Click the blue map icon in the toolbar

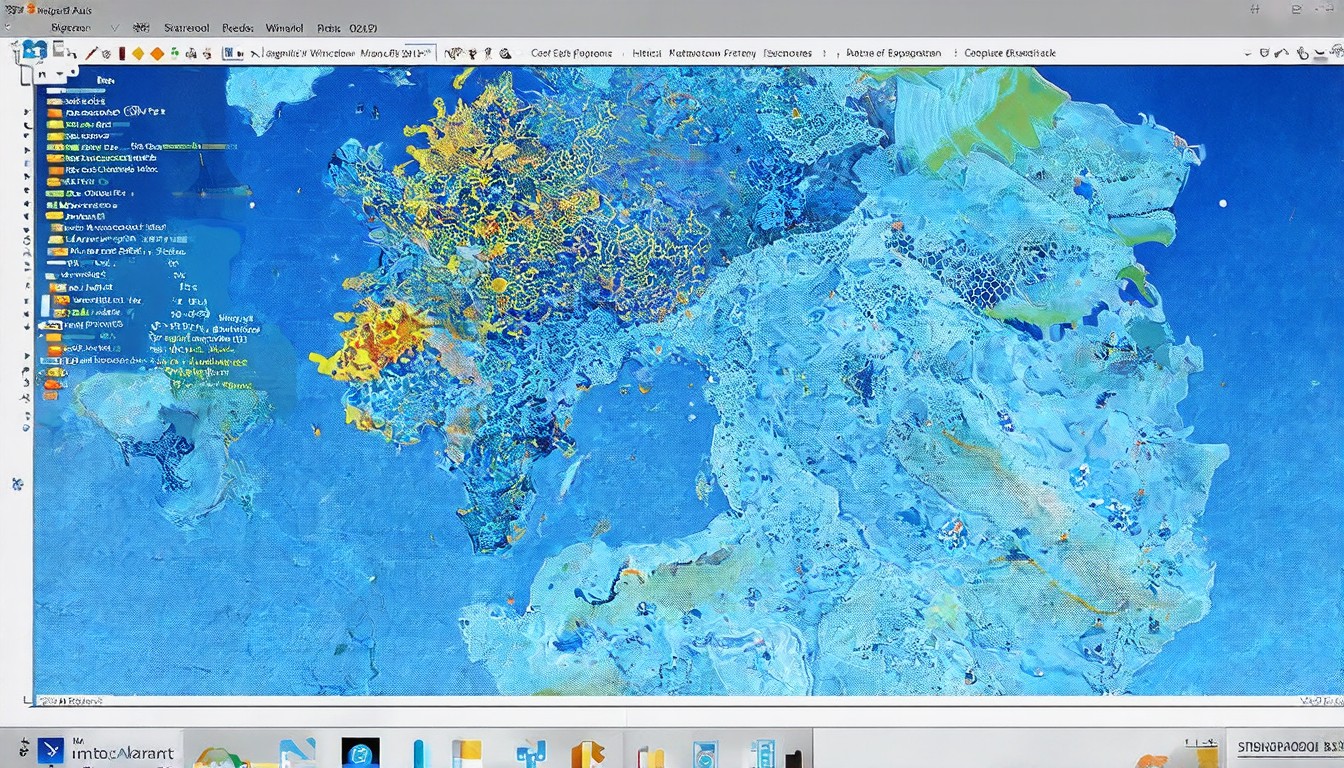click(x=36, y=51)
